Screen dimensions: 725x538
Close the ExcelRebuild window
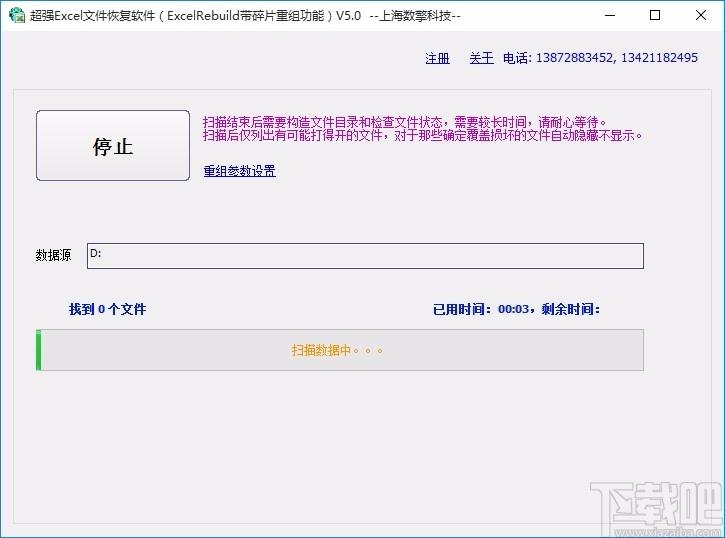(x=700, y=15)
